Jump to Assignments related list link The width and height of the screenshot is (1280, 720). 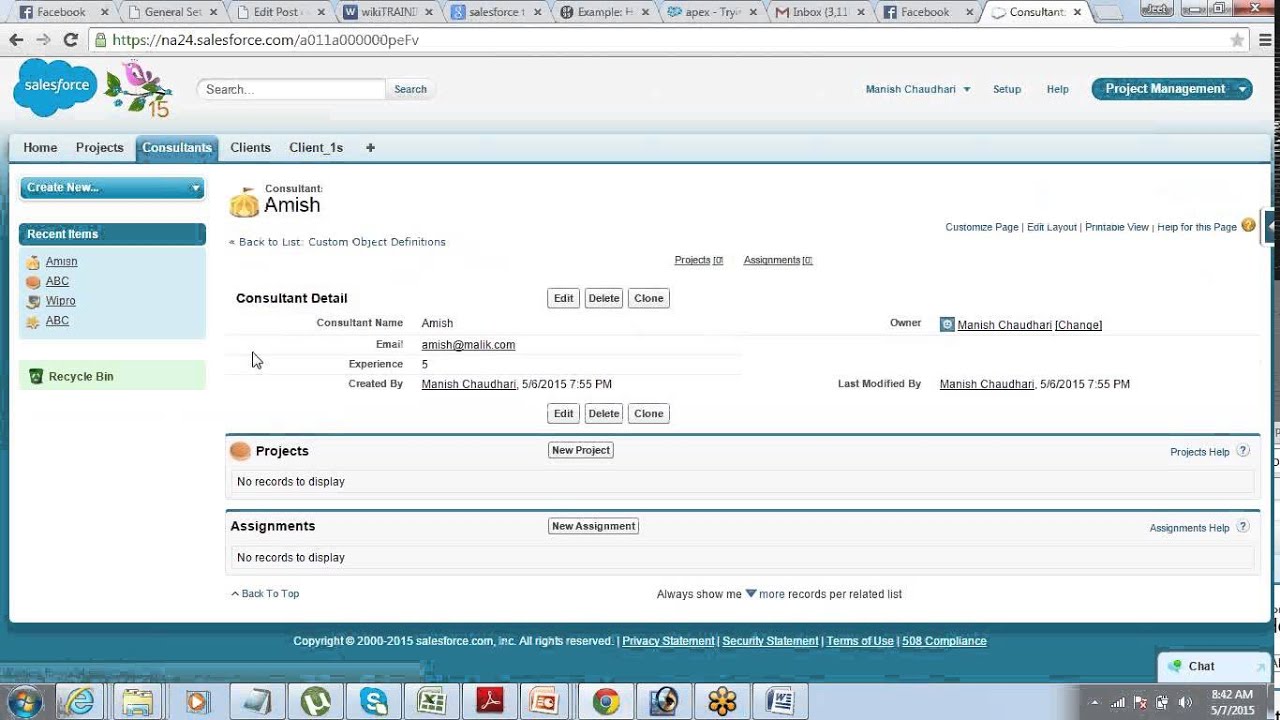778,260
